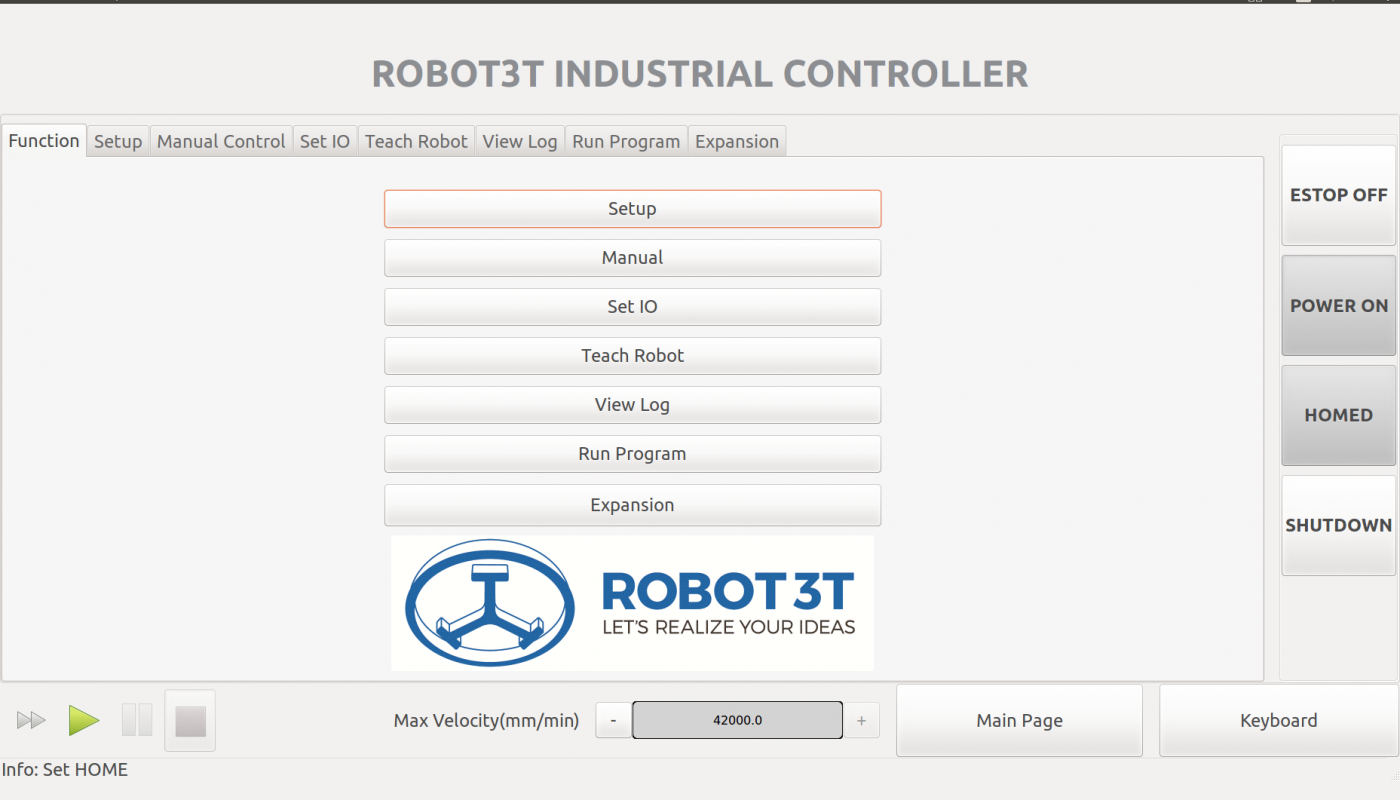The width and height of the screenshot is (1400, 800).
Task: Open the Manual Control tab
Action: [x=220, y=141]
